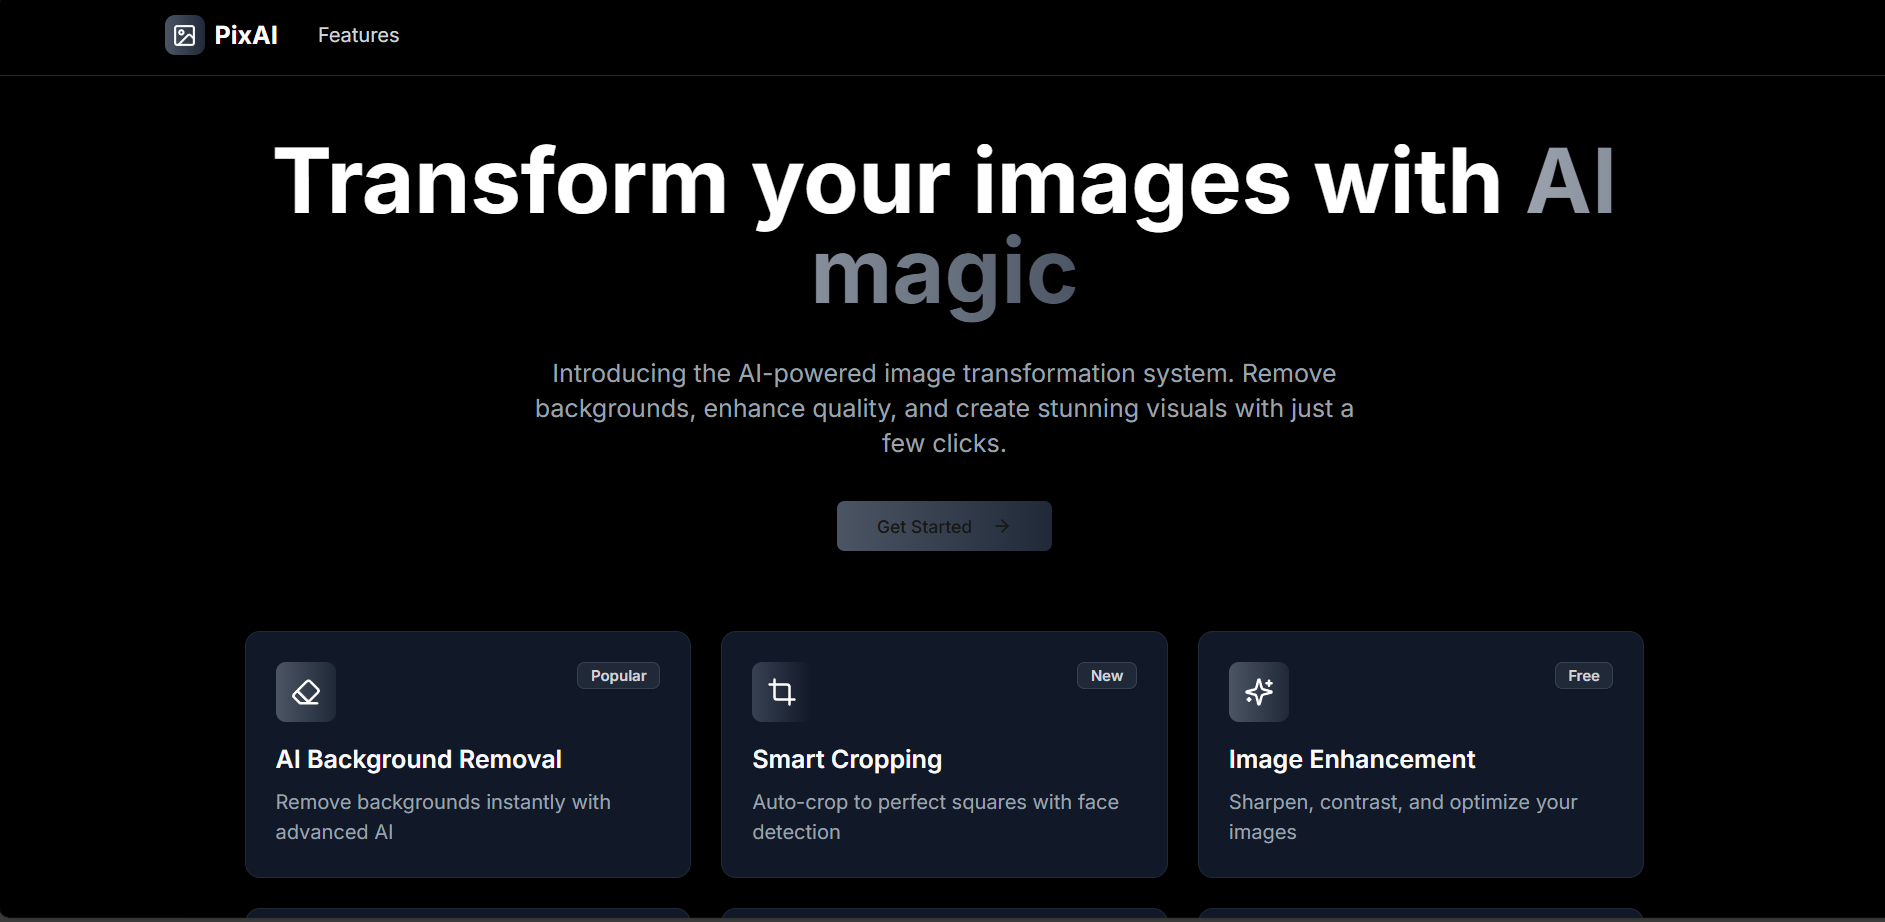
Task: Open the AI Background Removal card
Action: (x=467, y=755)
